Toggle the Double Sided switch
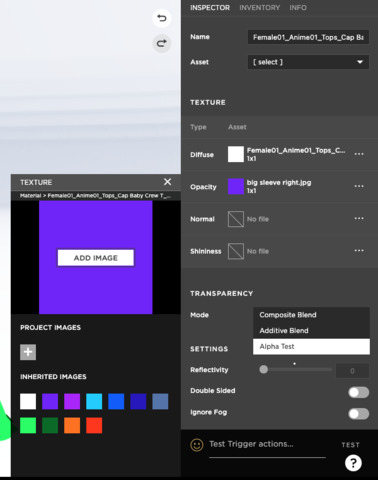 pyautogui.click(x=359, y=392)
